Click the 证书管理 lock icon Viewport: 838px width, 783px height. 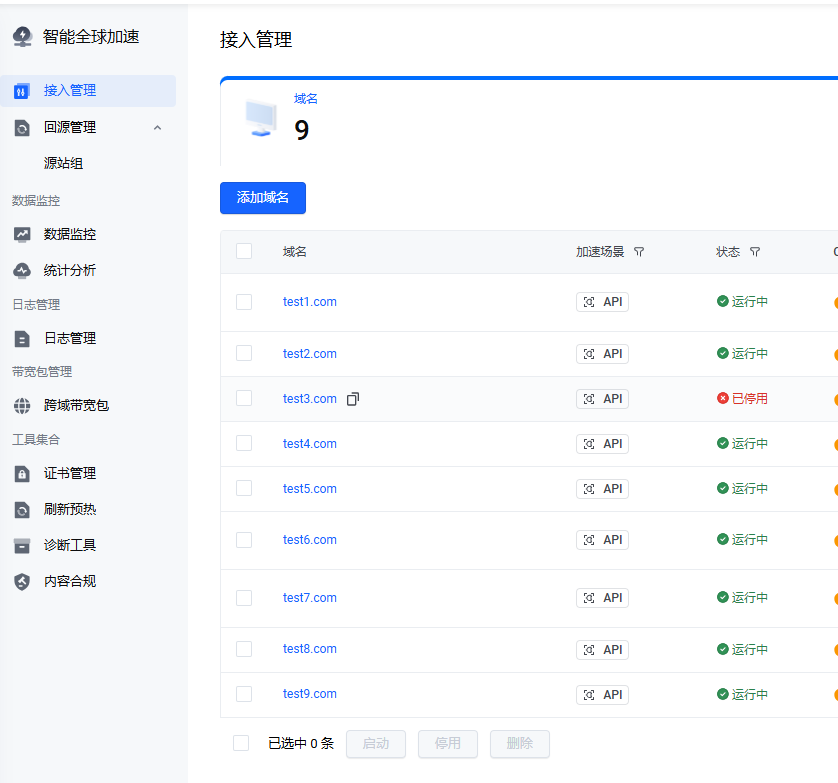coord(22,473)
